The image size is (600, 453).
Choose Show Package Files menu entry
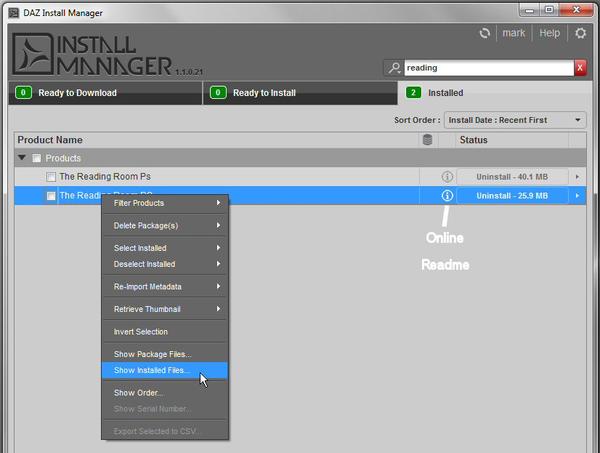pyautogui.click(x=165, y=354)
